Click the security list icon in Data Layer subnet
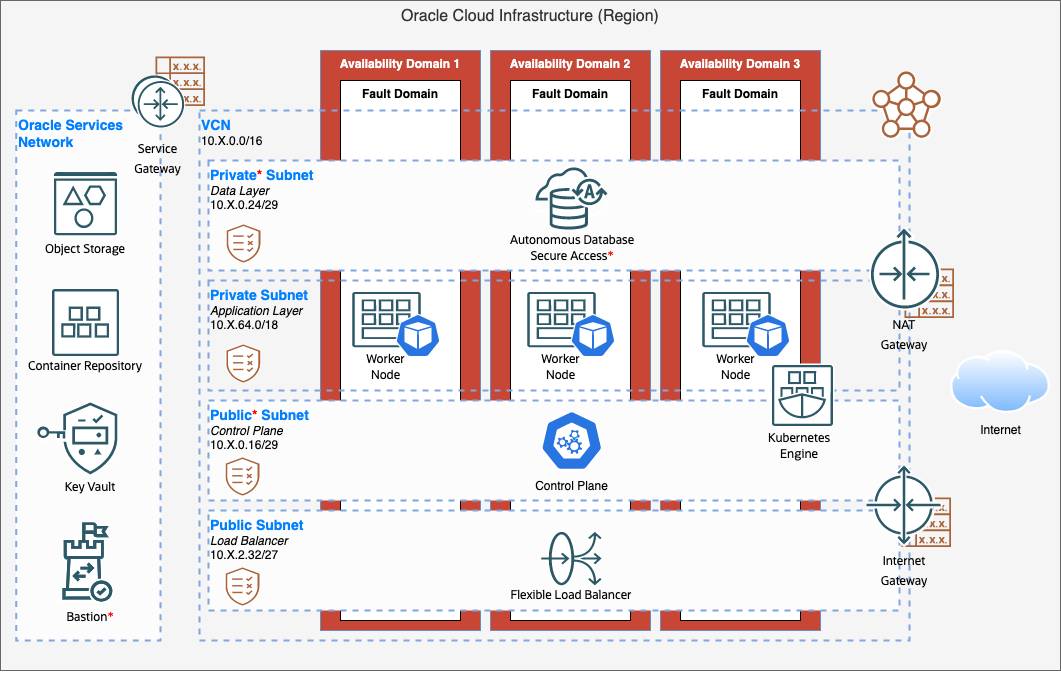 (x=243, y=242)
